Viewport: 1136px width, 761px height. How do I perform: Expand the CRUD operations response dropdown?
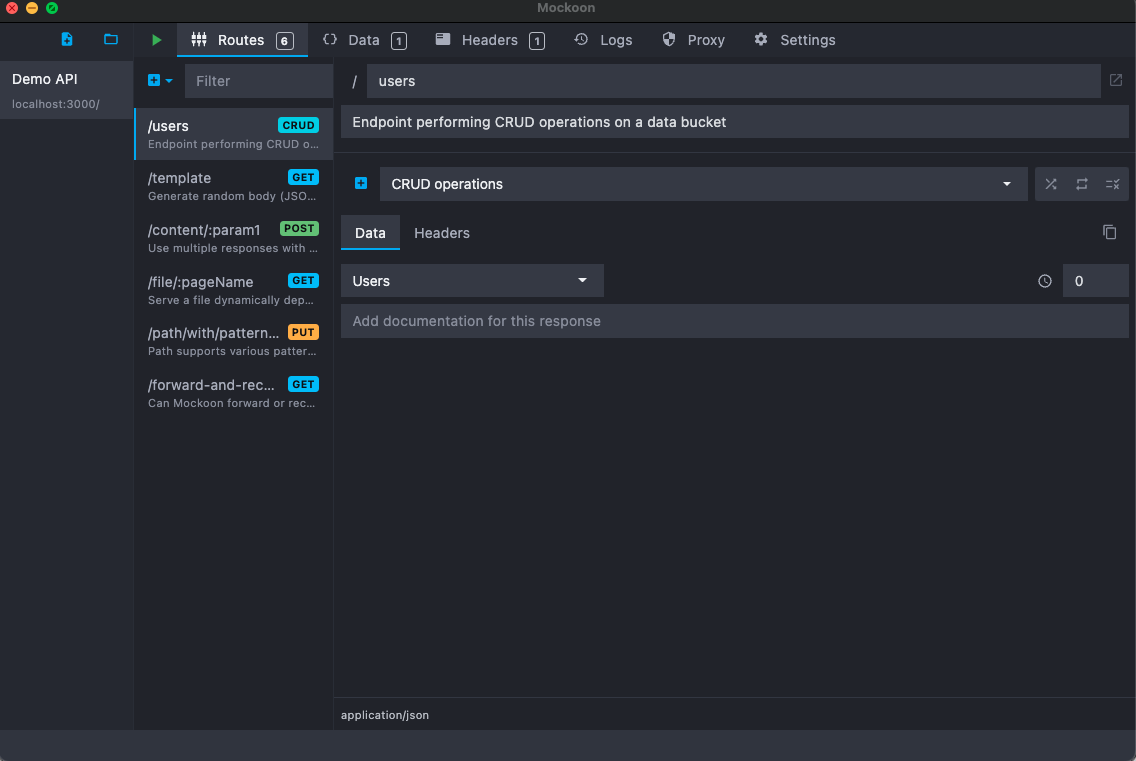[1006, 184]
